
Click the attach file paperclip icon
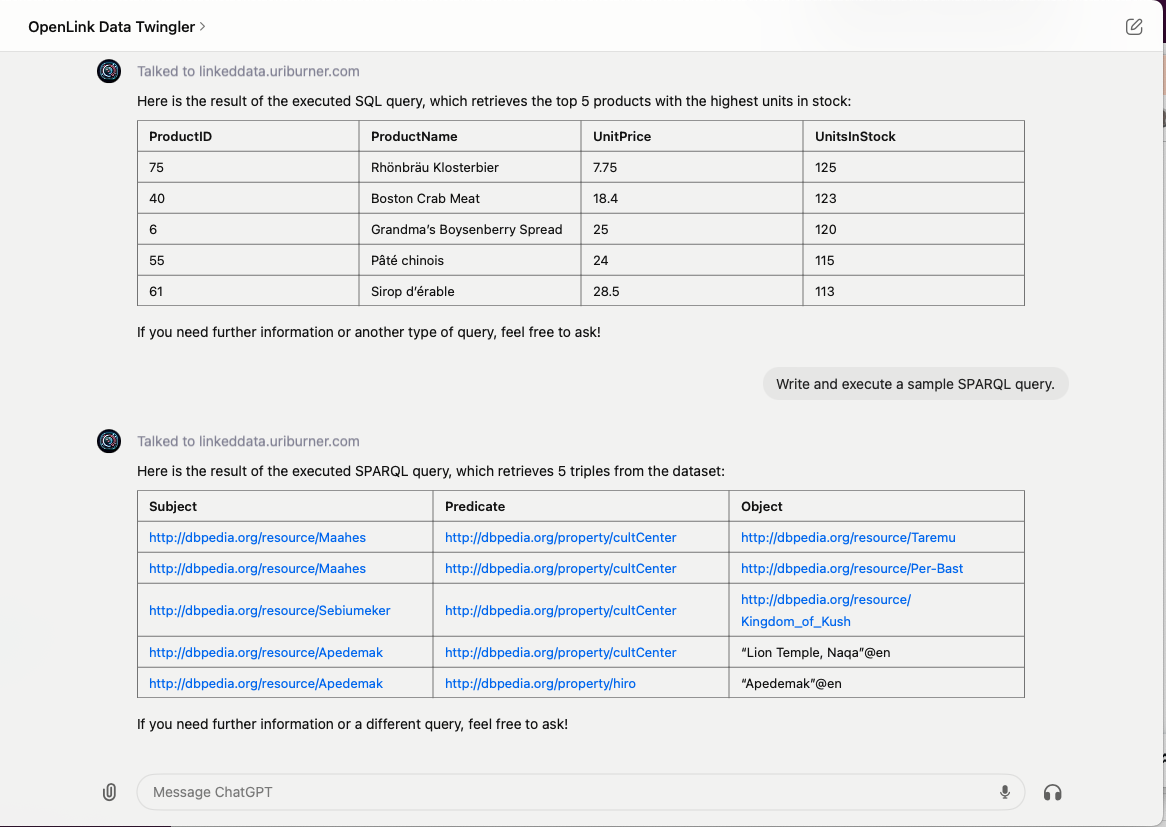(109, 792)
